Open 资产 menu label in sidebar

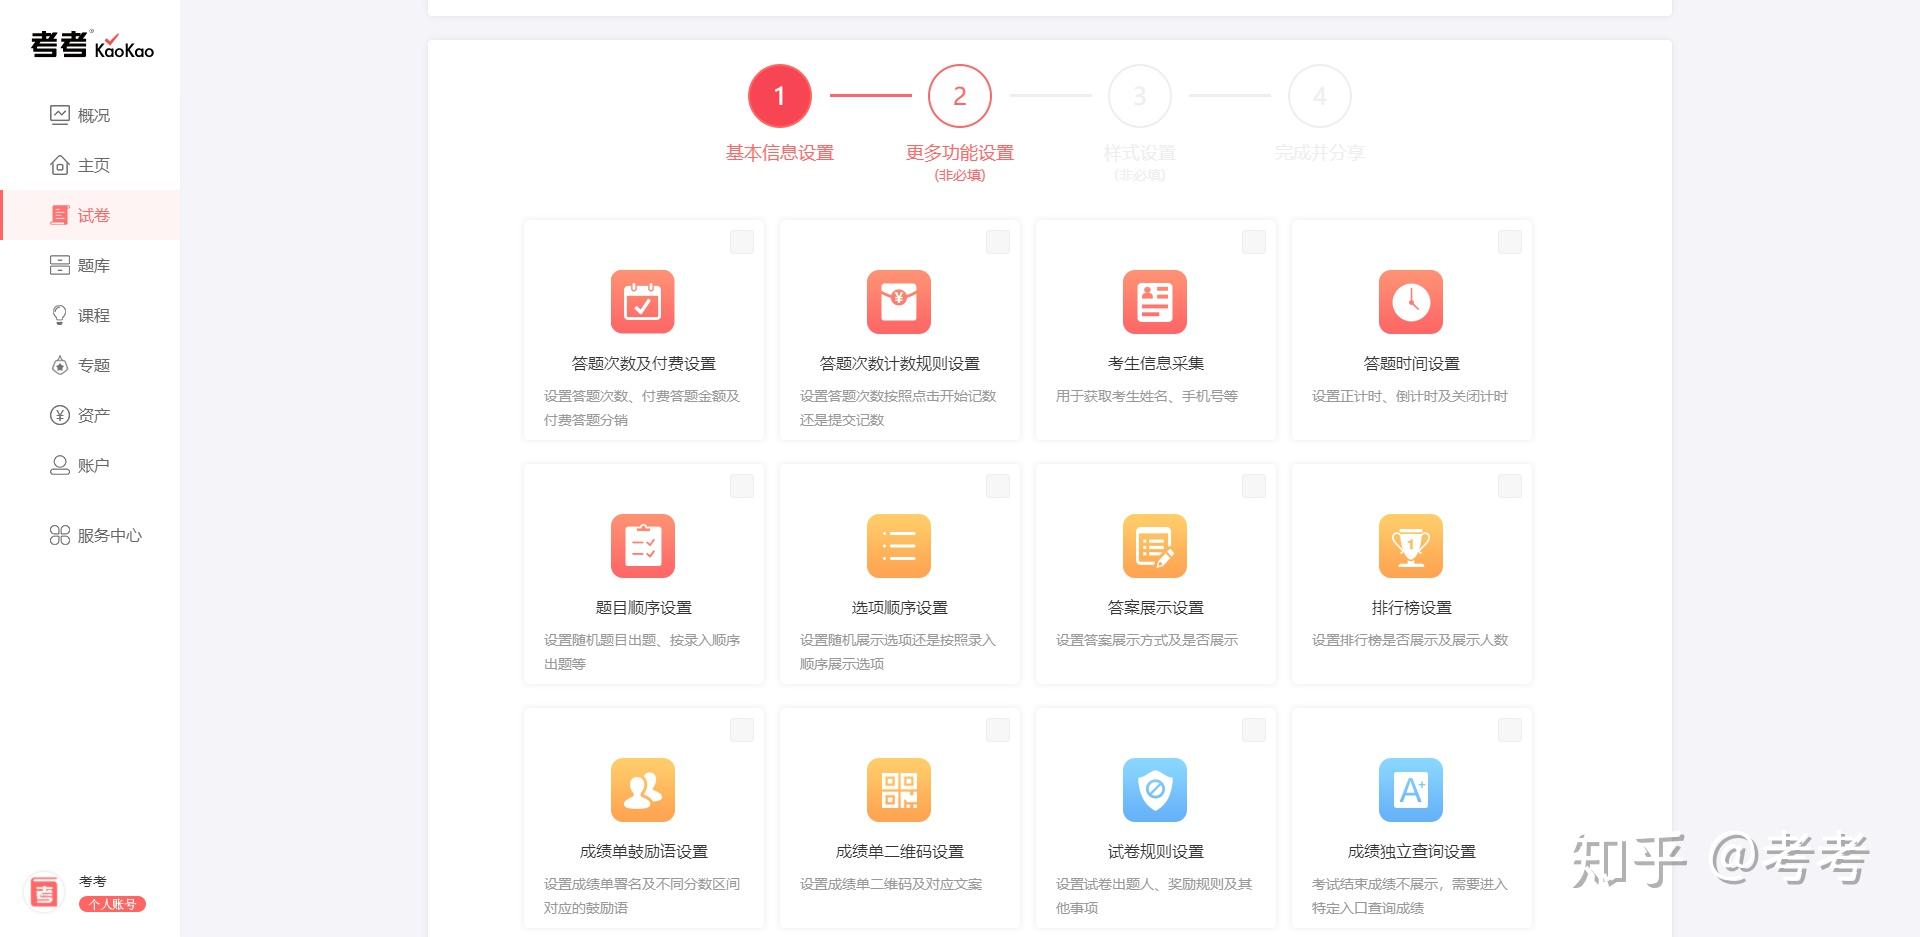coord(94,415)
